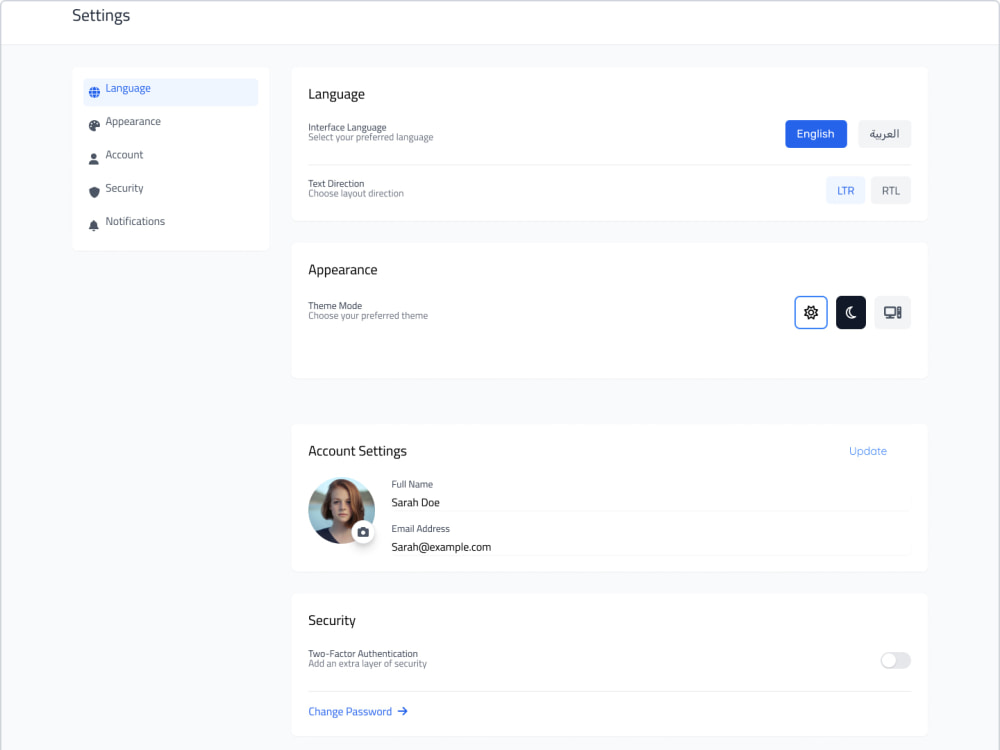Click 'Select your preferred language' text
The width and height of the screenshot is (1000, 750).
click(371, 137)
